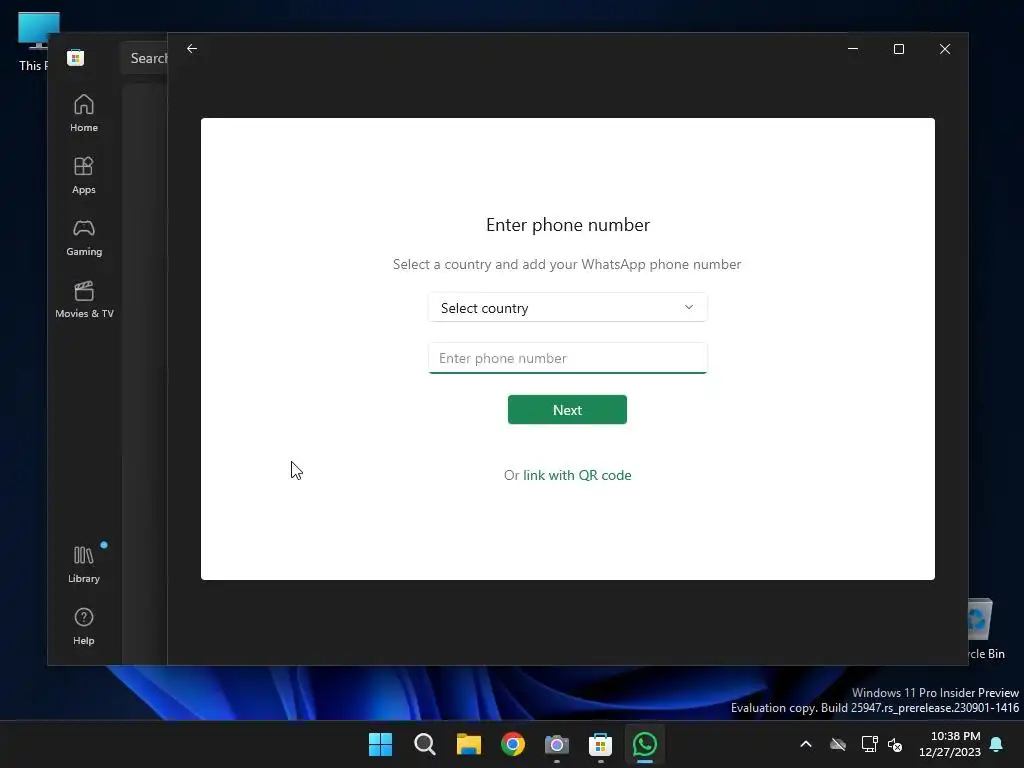Viewport: 1024px width, 768px height.
Task: Switch to Microsoft Store taskbar icon
Action: [x=600, y=744]
